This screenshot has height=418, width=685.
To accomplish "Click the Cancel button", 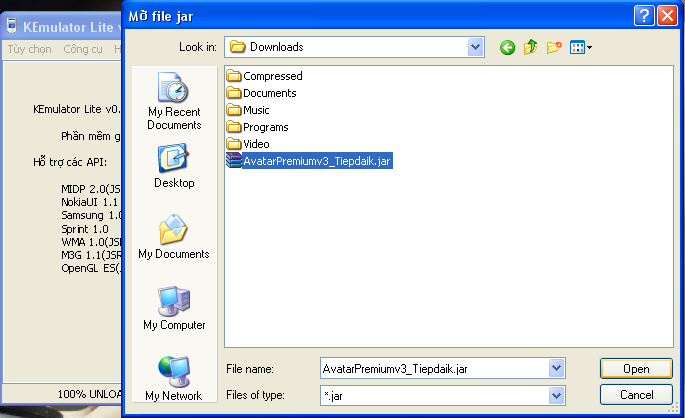I will click(x=636, y=395).
